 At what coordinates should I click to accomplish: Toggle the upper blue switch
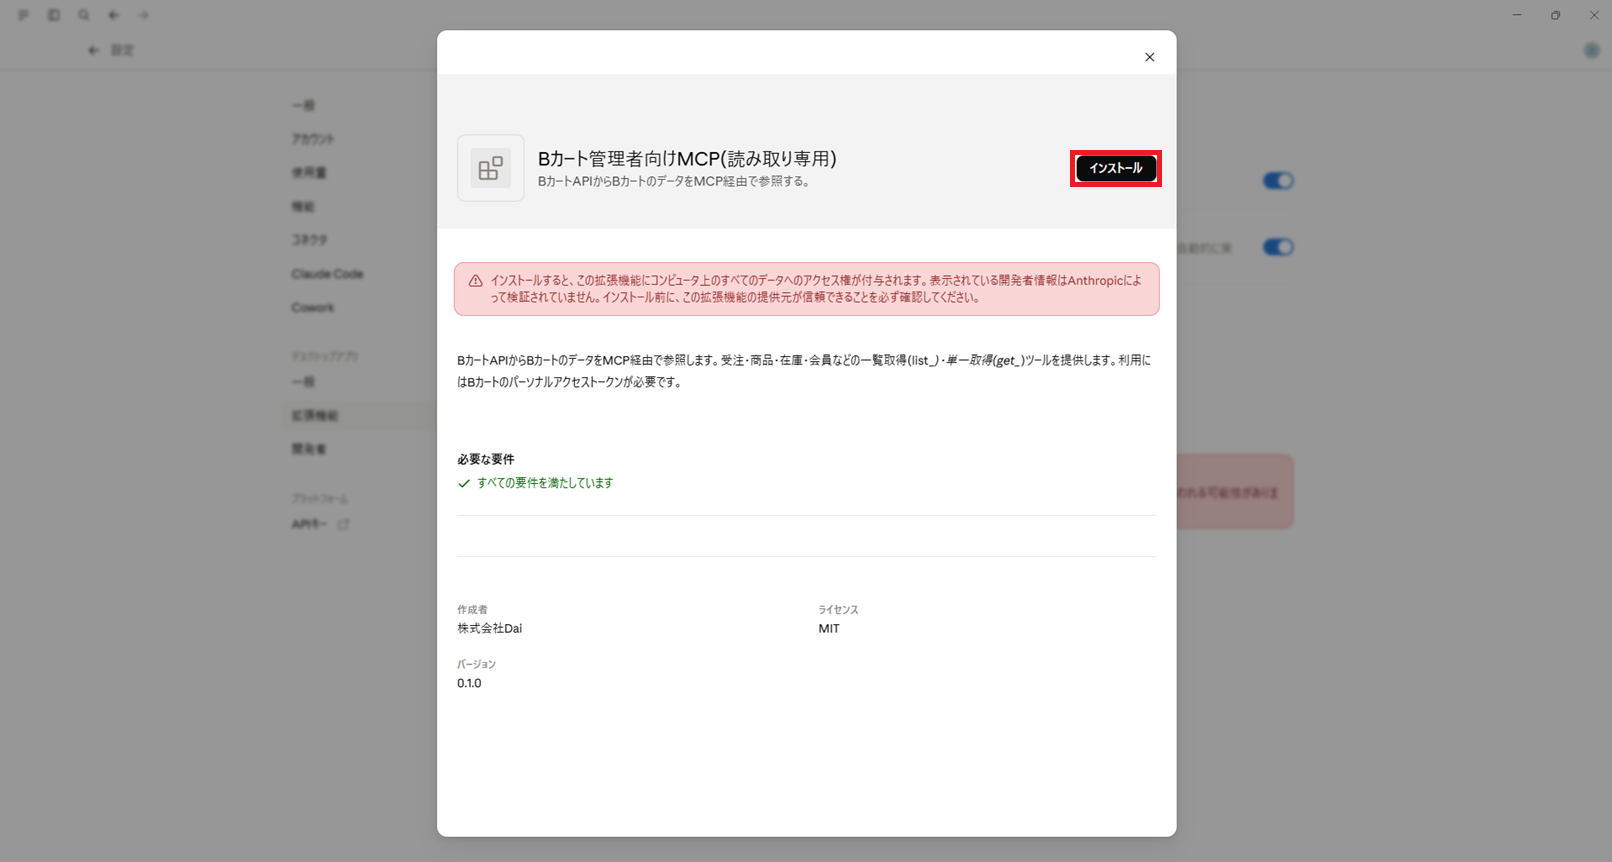tap(1278, 181)
